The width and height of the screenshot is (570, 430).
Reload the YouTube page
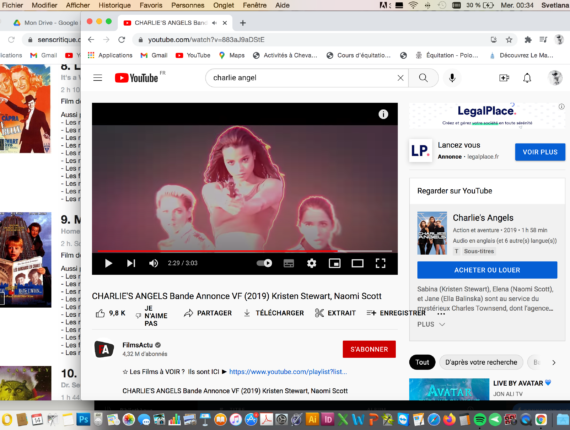(x=121, y=40)
